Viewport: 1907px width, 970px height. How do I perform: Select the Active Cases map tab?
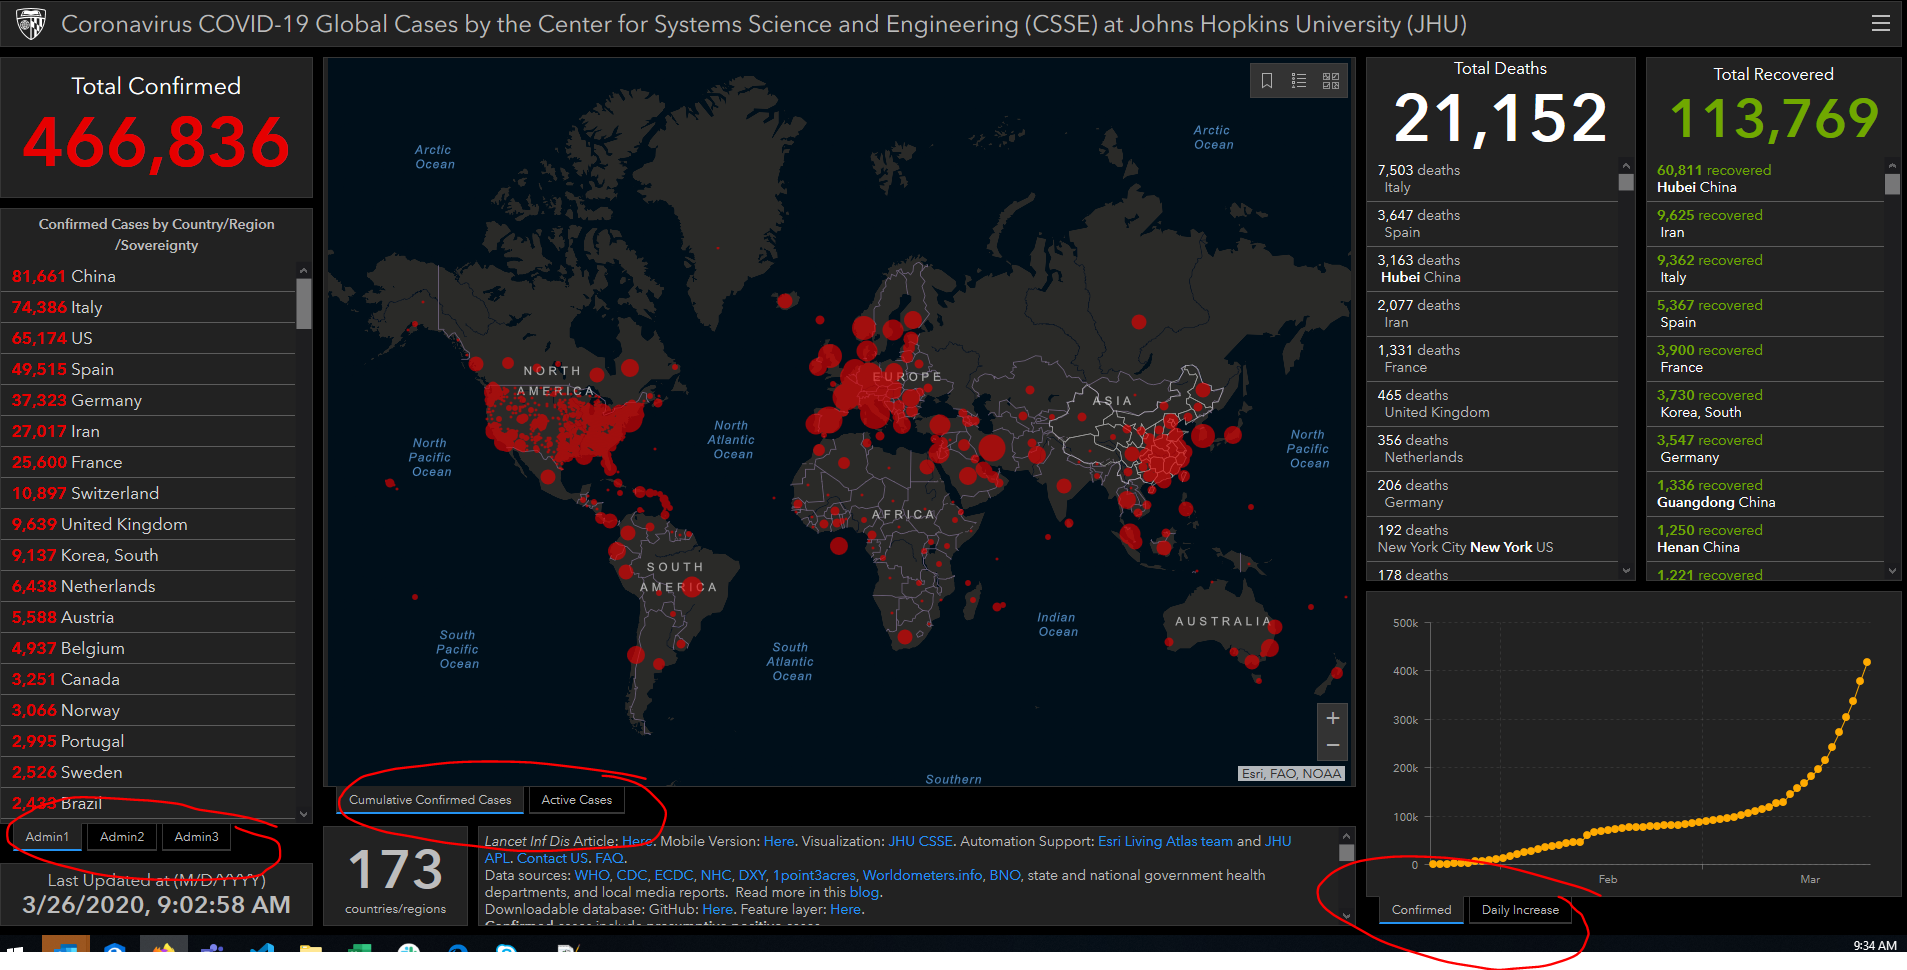pyautogui.click(x=577, y=800)
